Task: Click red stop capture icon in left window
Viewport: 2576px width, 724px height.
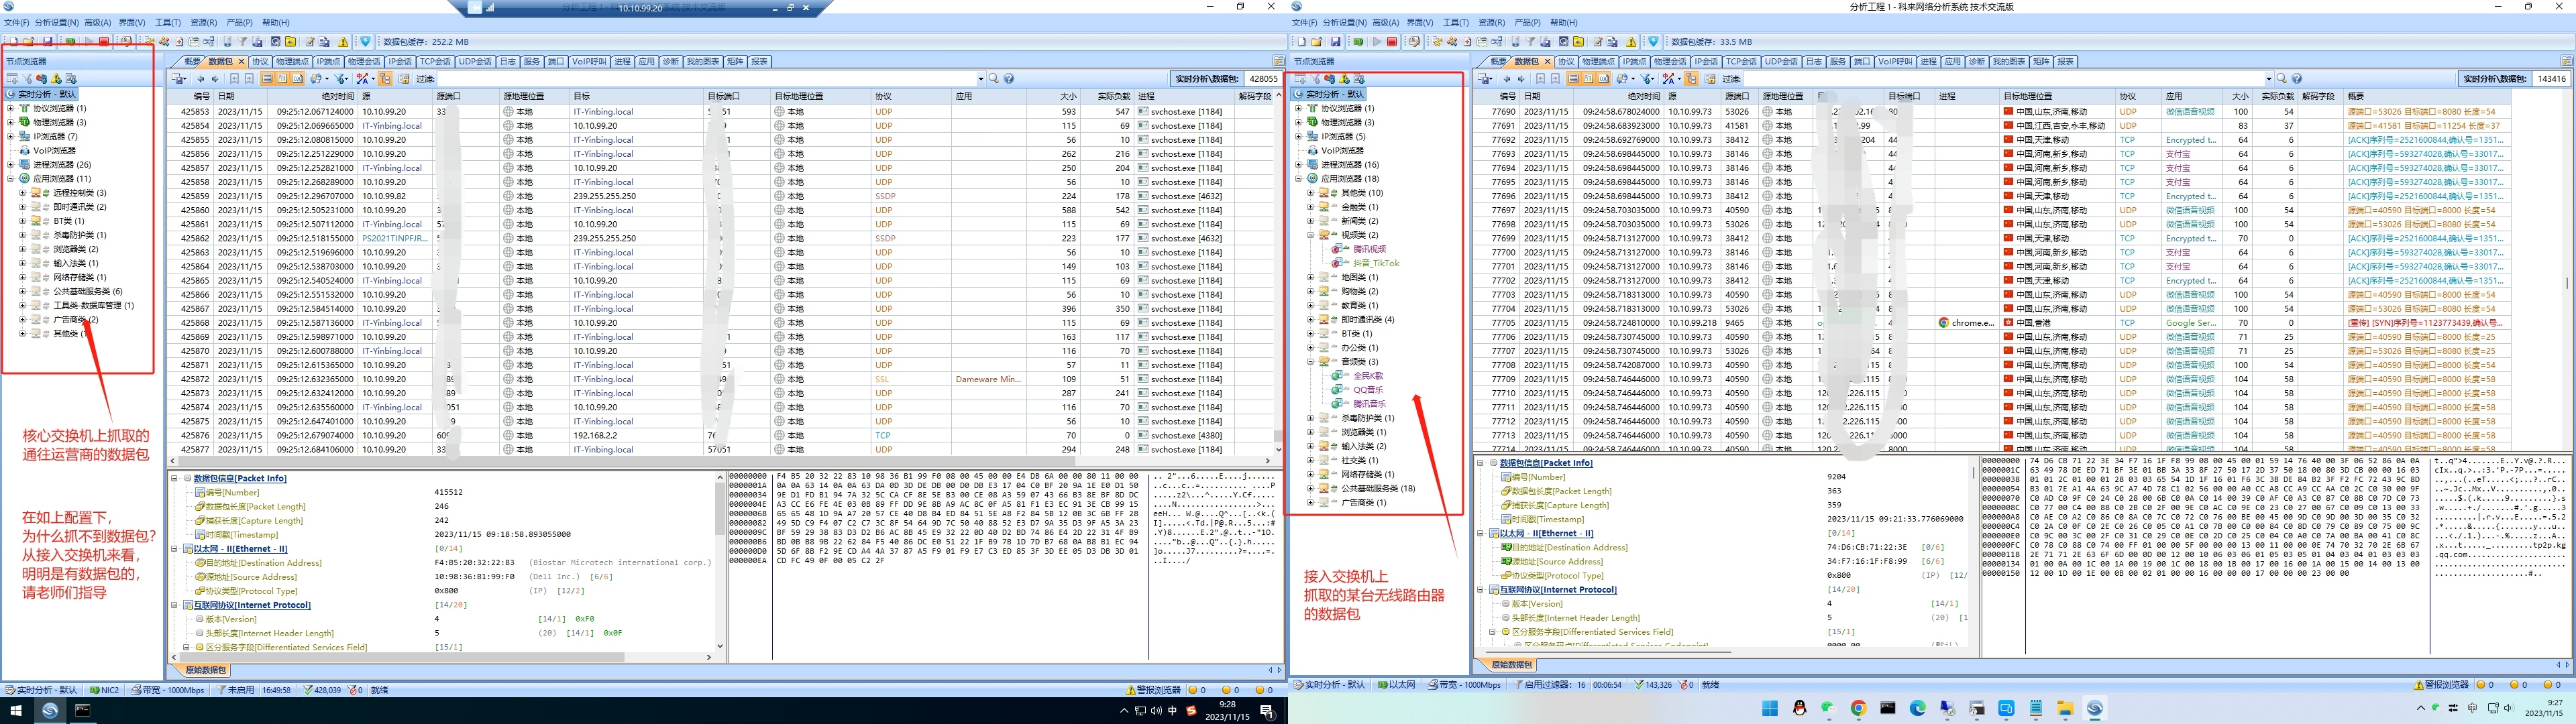Action: coord(104,42)
